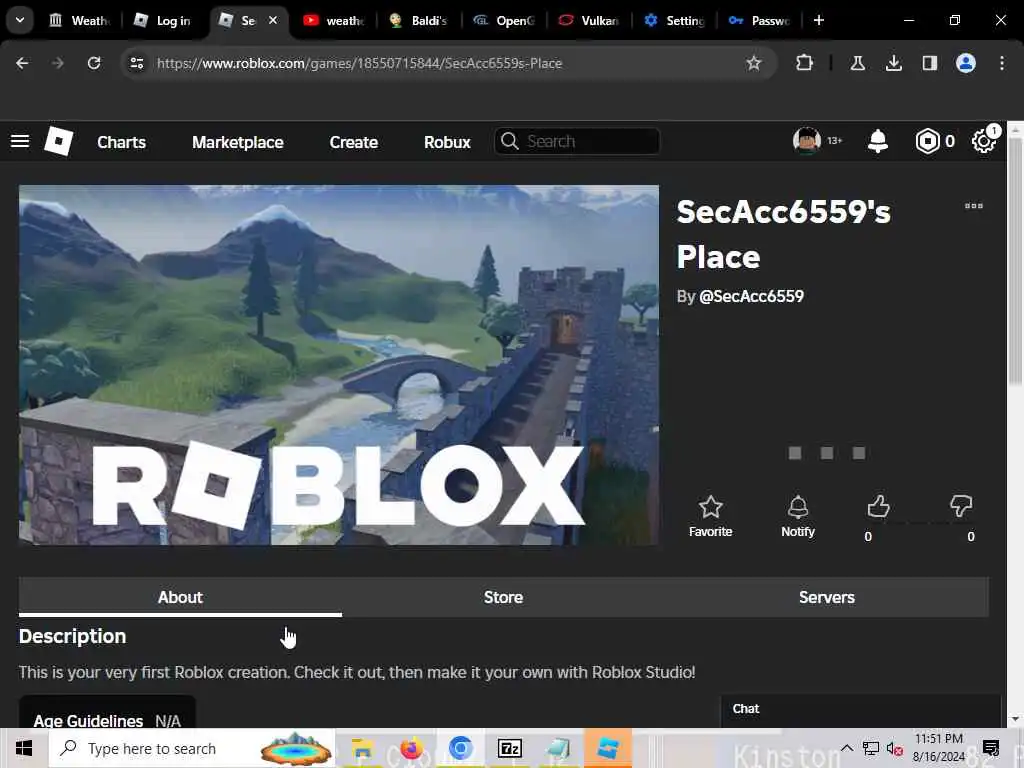Open the three-dot game options menu
This screenshot has height=768, width=1024.
point(974,206)
